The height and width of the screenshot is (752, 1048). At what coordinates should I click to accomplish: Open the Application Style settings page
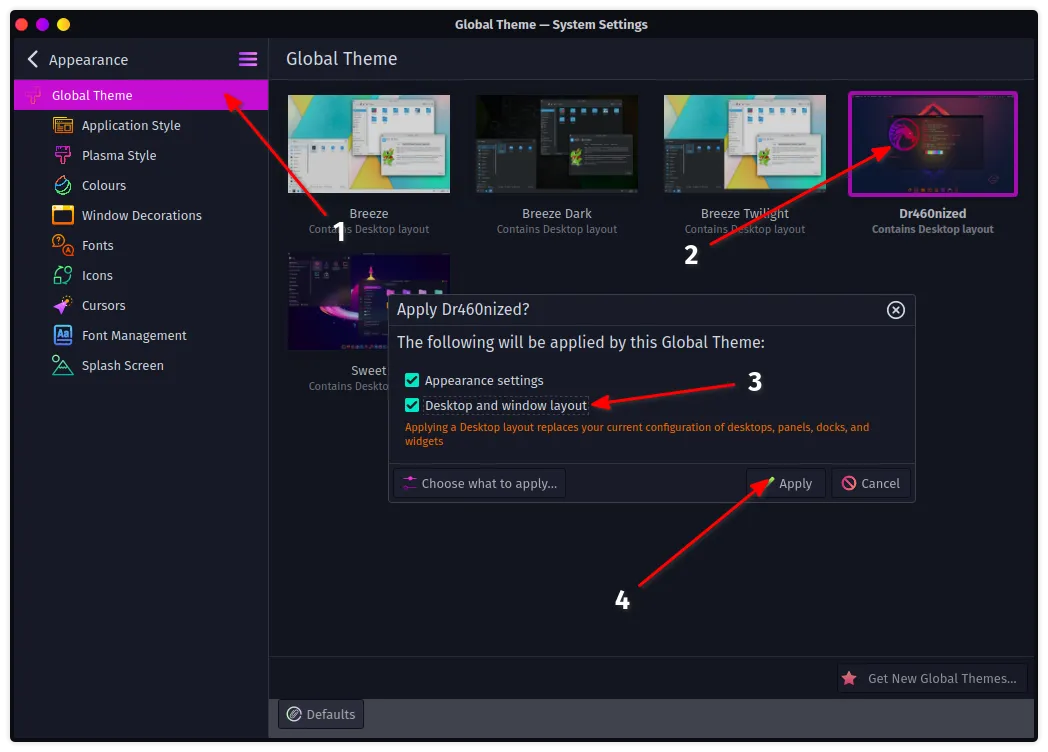click(x=141, y=125)
